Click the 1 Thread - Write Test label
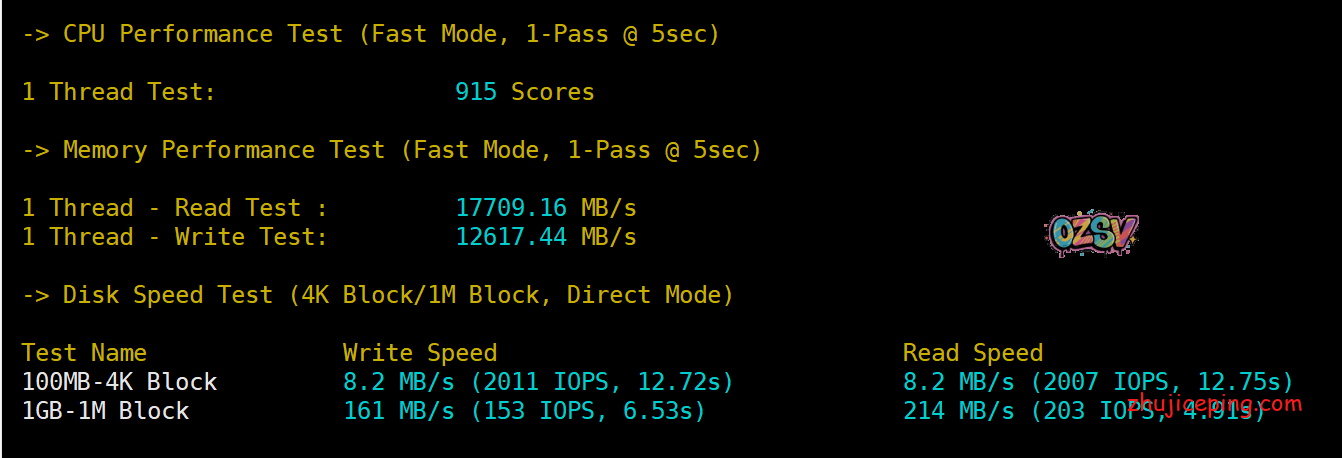 174,237
